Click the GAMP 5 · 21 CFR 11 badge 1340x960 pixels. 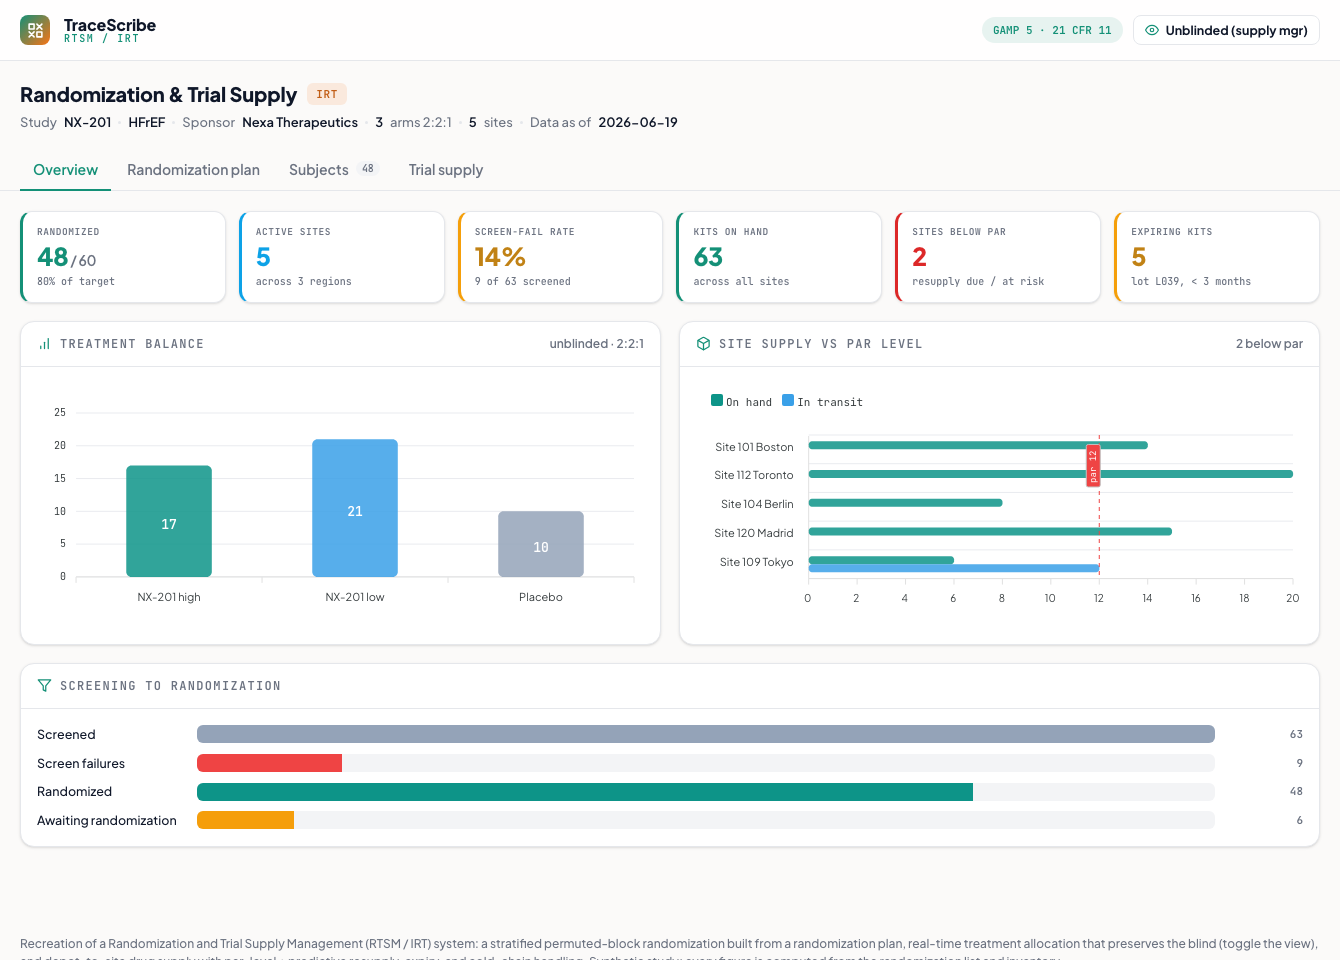pyautogui.click(x=1052, y=30)
